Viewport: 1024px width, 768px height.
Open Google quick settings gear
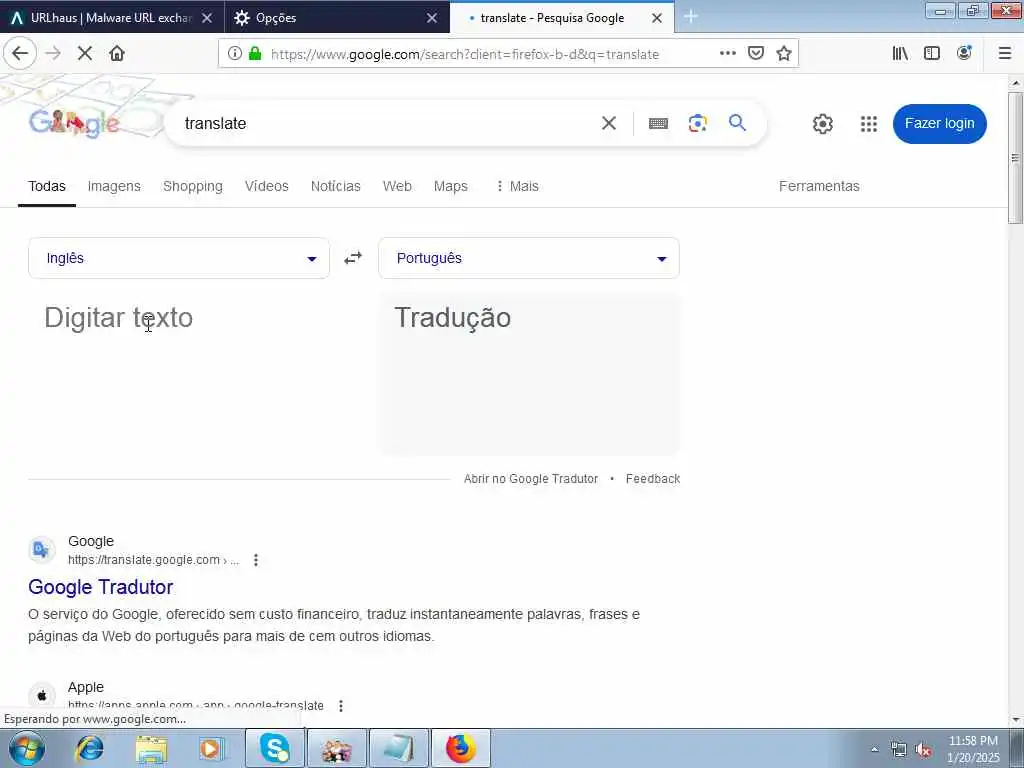823,124
